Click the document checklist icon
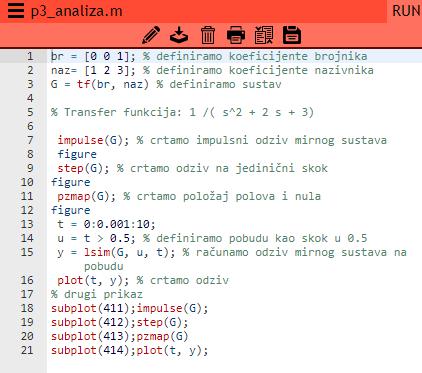Image resolution: width=422 pixels, height=373 pixels. pos(264,35)
